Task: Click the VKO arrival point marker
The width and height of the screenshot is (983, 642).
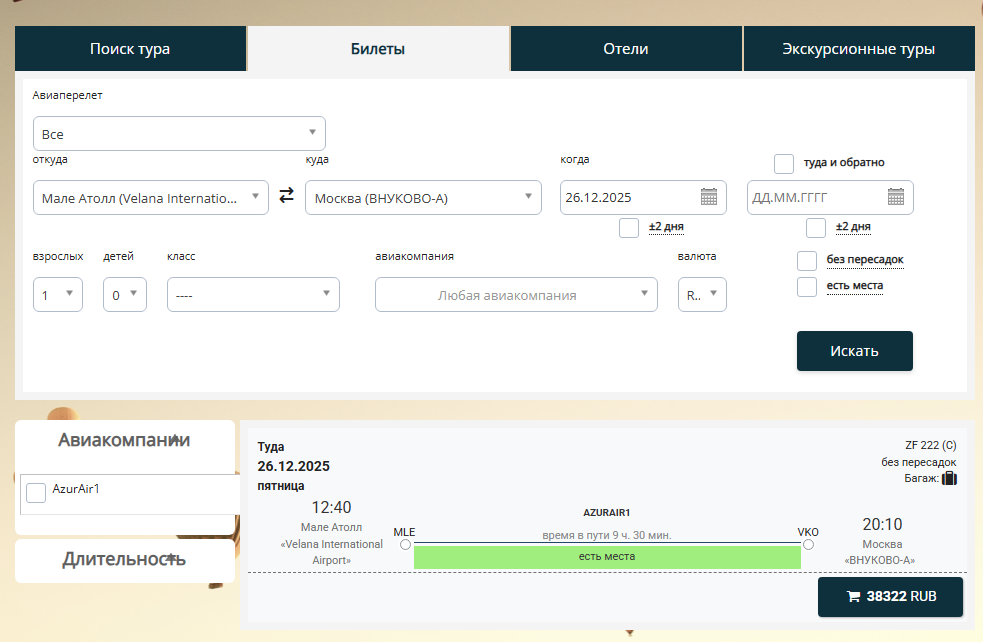Action: (x=808, y=545)
